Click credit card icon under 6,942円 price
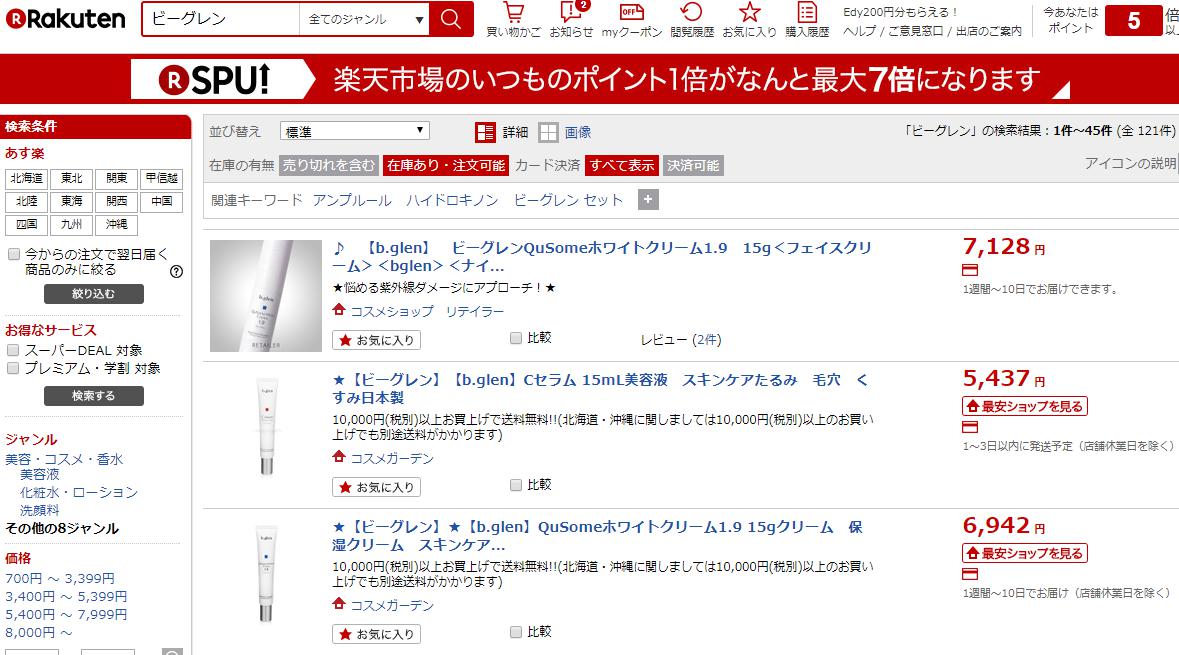The height and width of the screenshot is (655, 1179). [x=970, y=574]
